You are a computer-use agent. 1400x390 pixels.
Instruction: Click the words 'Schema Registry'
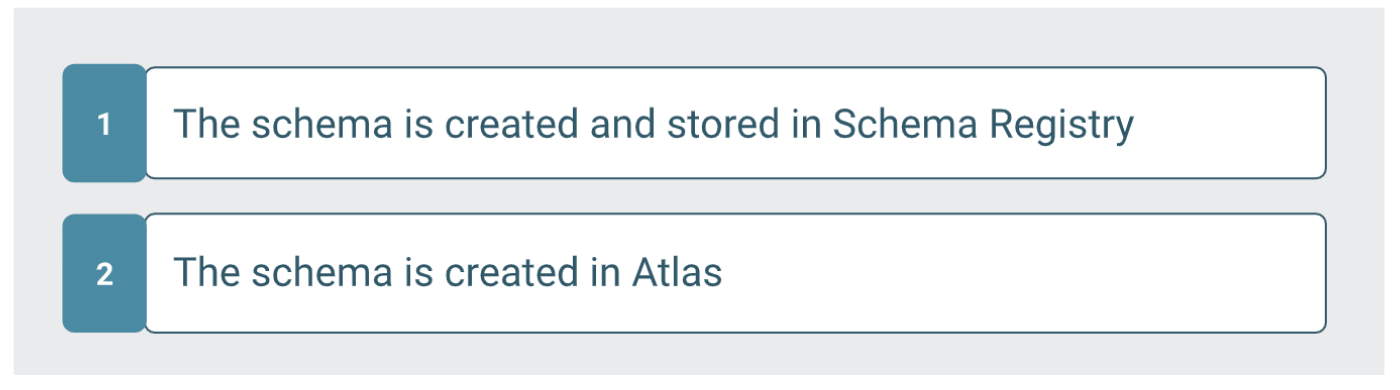[x=983, y=125]
